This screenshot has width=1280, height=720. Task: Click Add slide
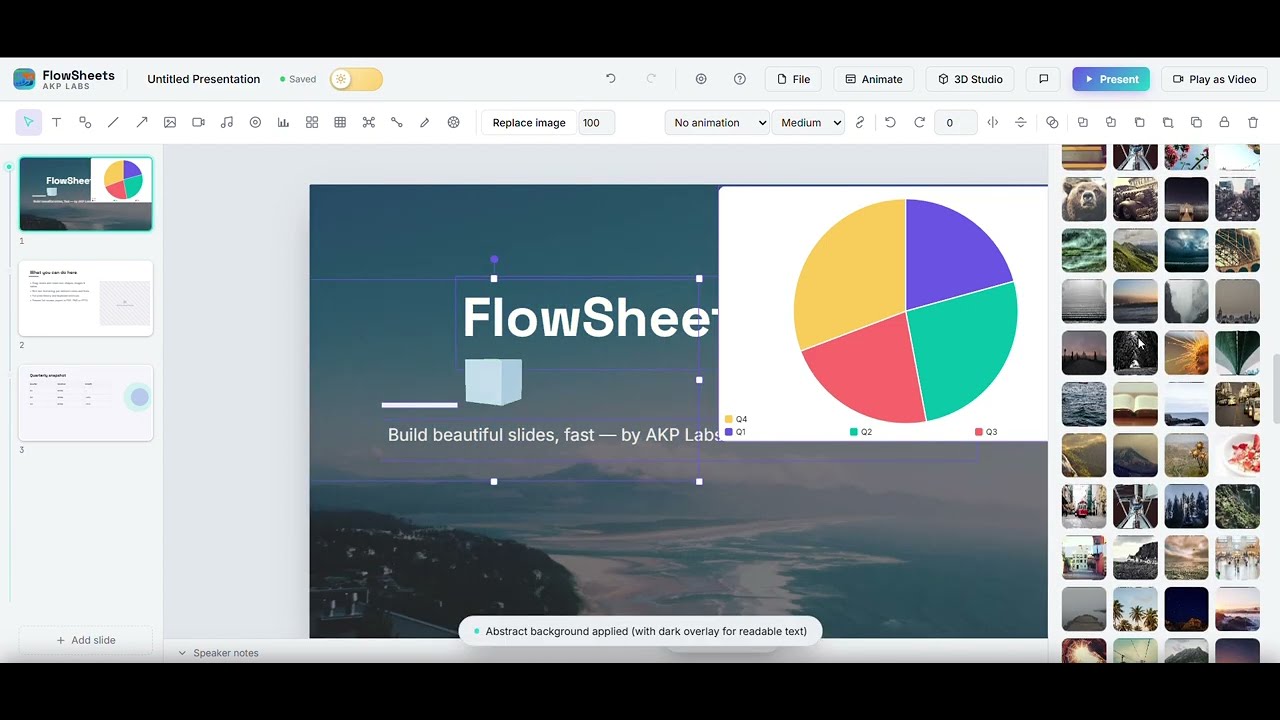(x=86, y=640)
